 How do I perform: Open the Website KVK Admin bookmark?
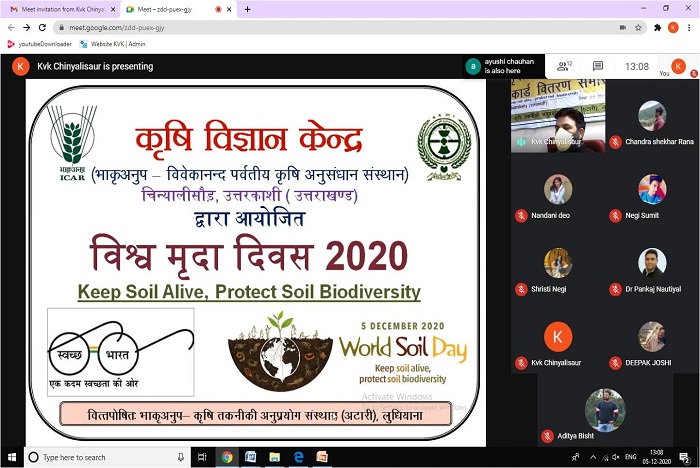(113, 44)
